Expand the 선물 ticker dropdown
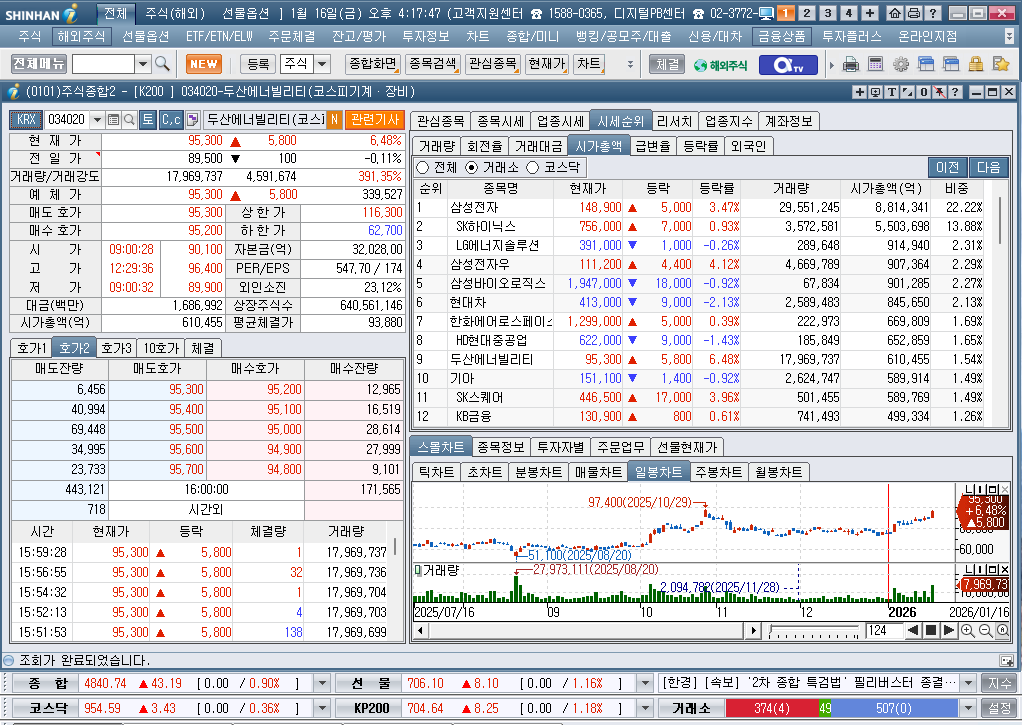The image size is (1022, 725). coord(645,683)
